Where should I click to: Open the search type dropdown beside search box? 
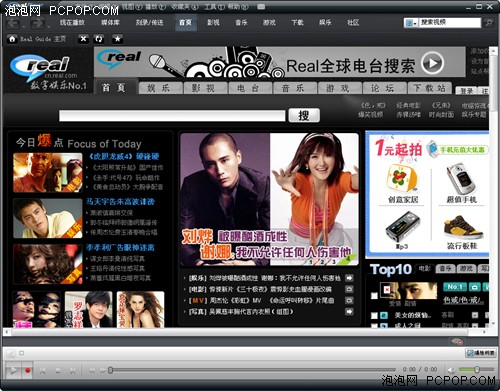pos(410,23)
